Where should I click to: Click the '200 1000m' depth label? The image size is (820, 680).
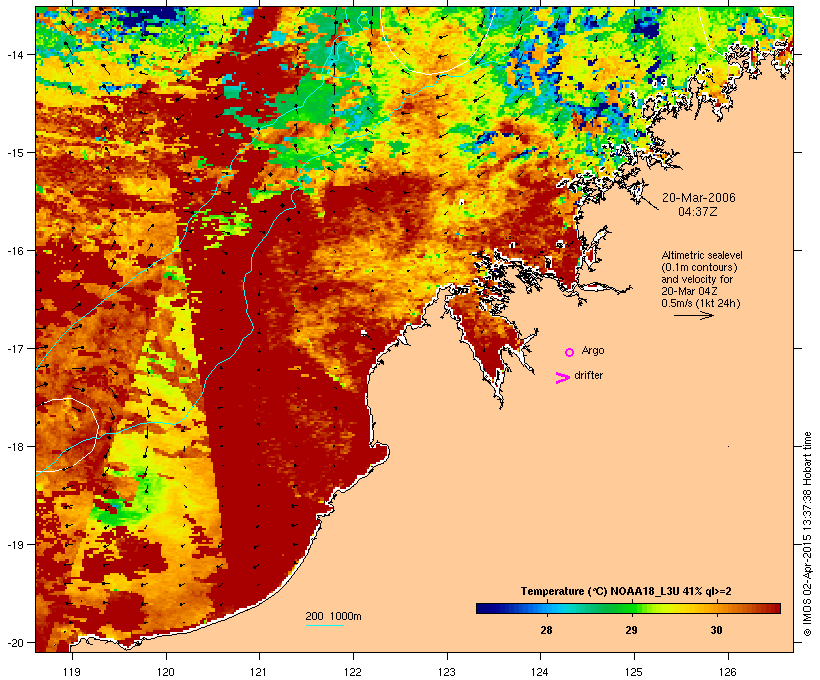(x=333, y=616)
